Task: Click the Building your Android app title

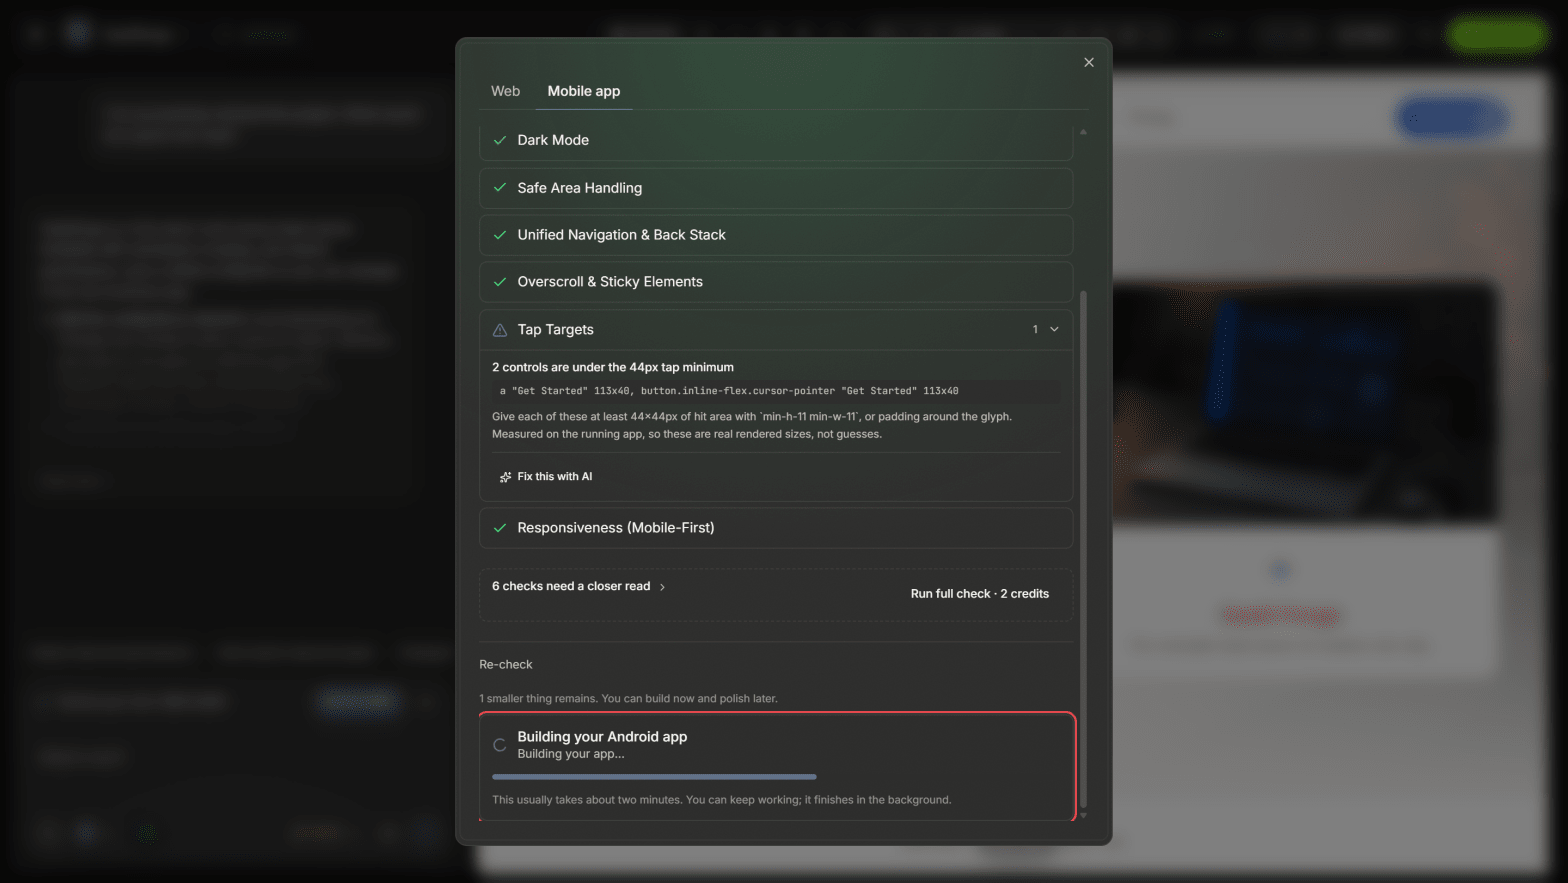Action: [x=602, y=737]
